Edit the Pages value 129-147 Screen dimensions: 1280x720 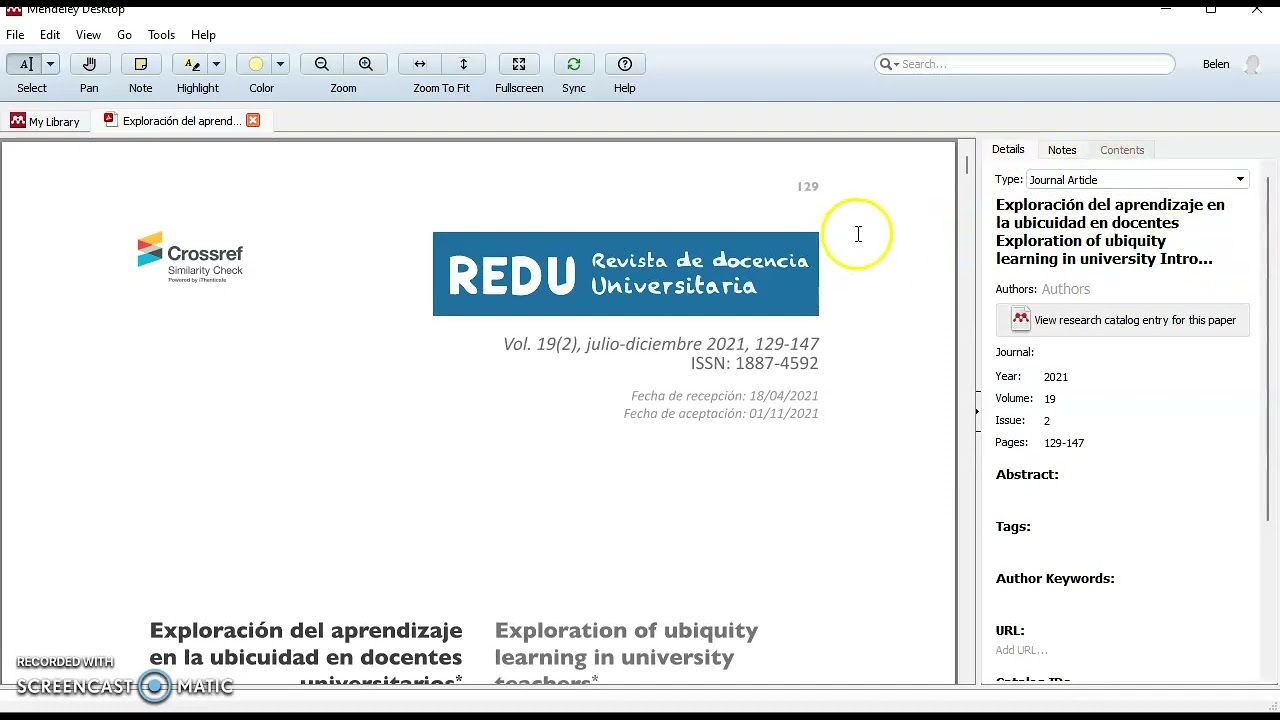pos(1064,443)
